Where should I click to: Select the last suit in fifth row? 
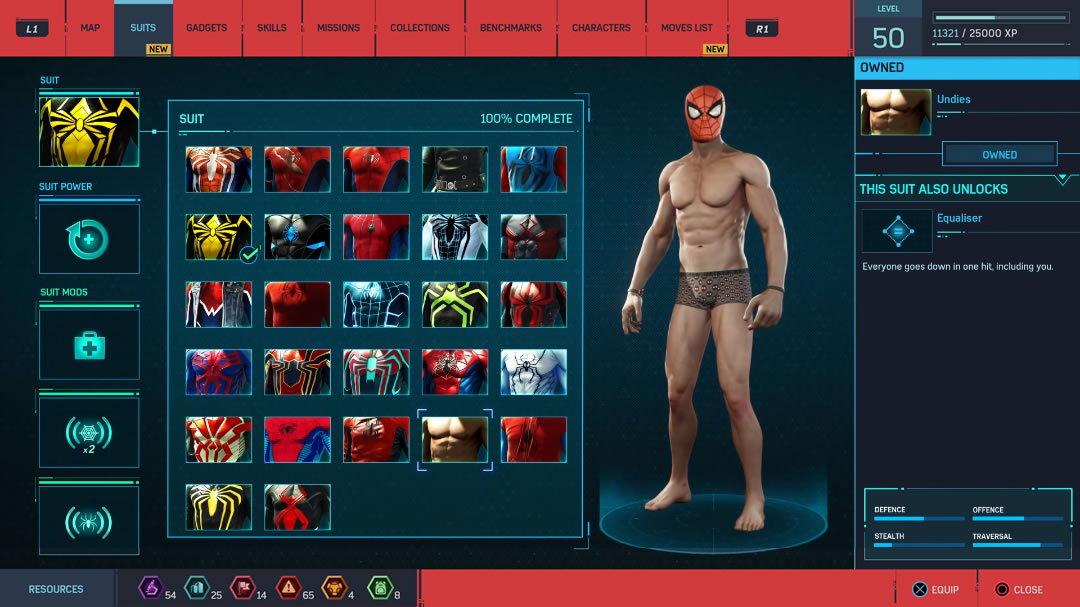coord(534,440)
